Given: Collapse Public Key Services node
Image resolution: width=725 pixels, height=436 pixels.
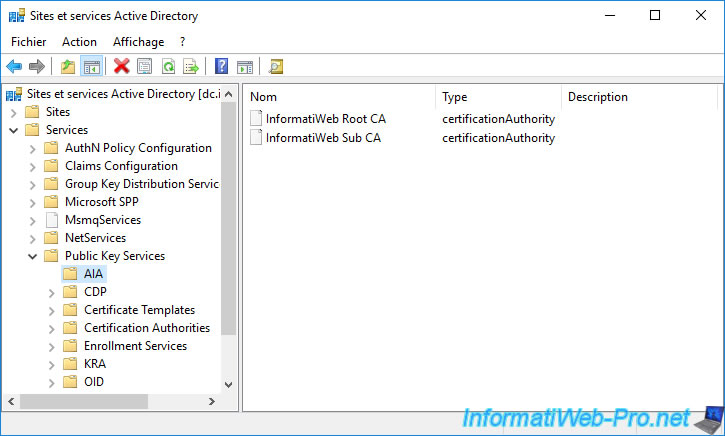Looking at the screenshot, I should pyautogui.click(x=32, y=256).
